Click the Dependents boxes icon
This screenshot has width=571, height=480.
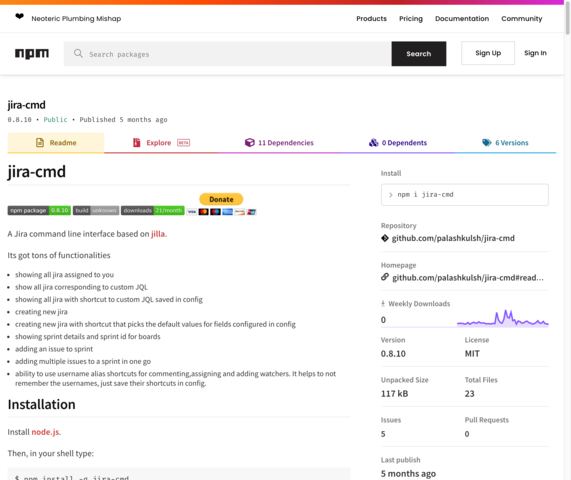tap(374, 142)
